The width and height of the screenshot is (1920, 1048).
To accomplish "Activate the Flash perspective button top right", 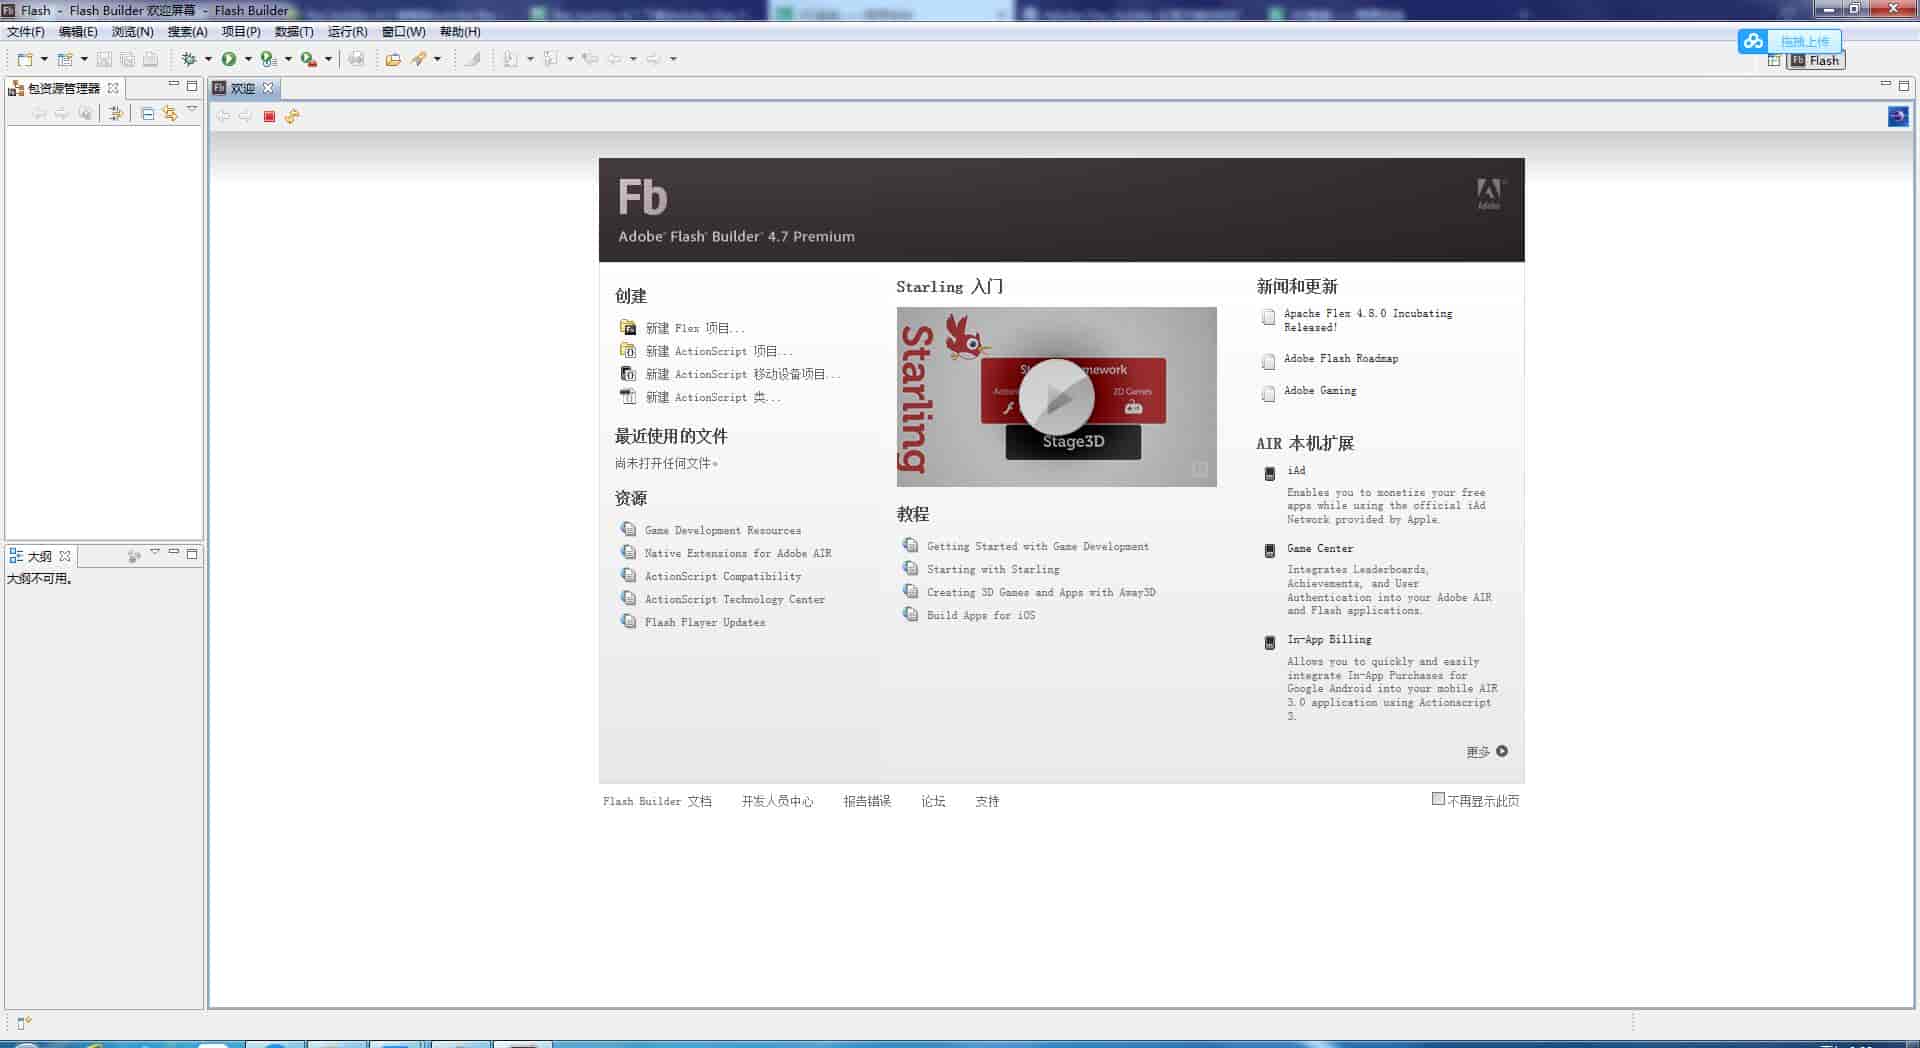I will point(1814,60).
